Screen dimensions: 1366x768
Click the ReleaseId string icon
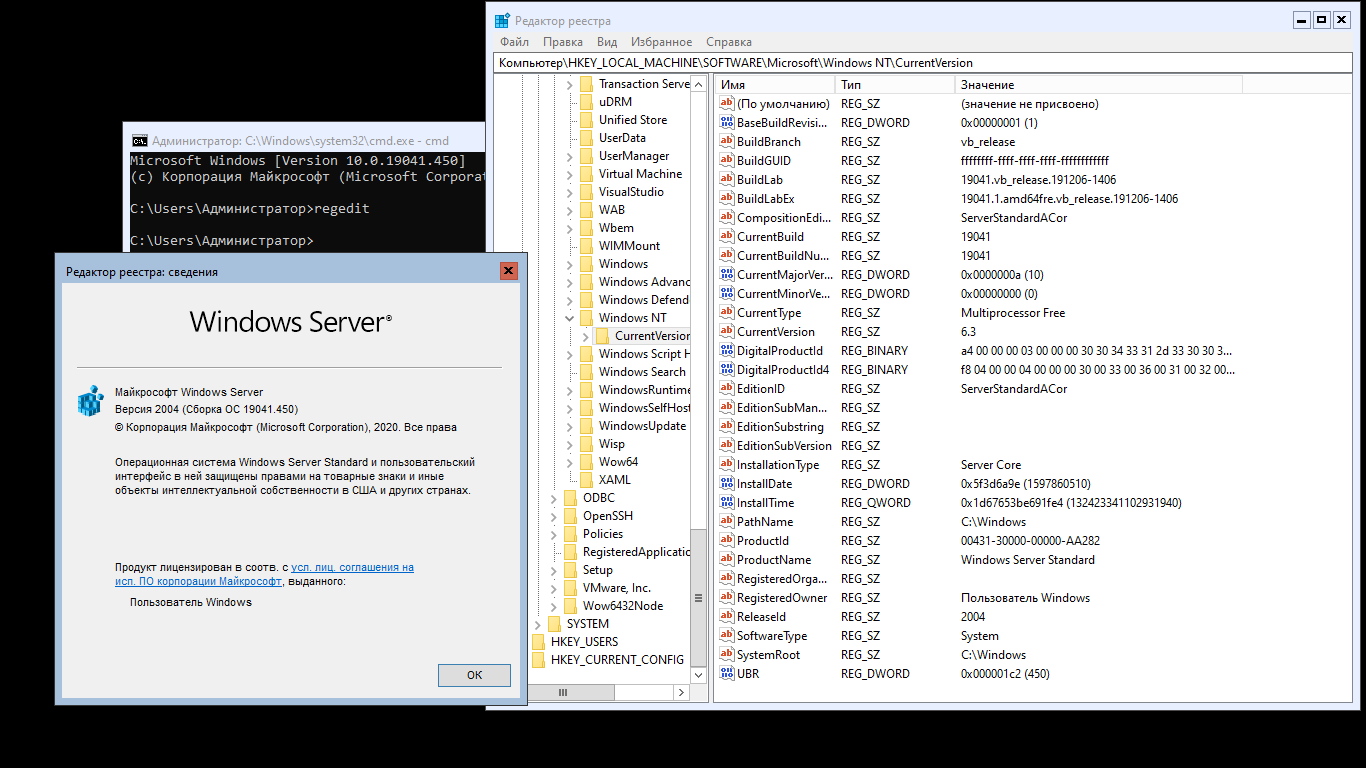point(727,617)
